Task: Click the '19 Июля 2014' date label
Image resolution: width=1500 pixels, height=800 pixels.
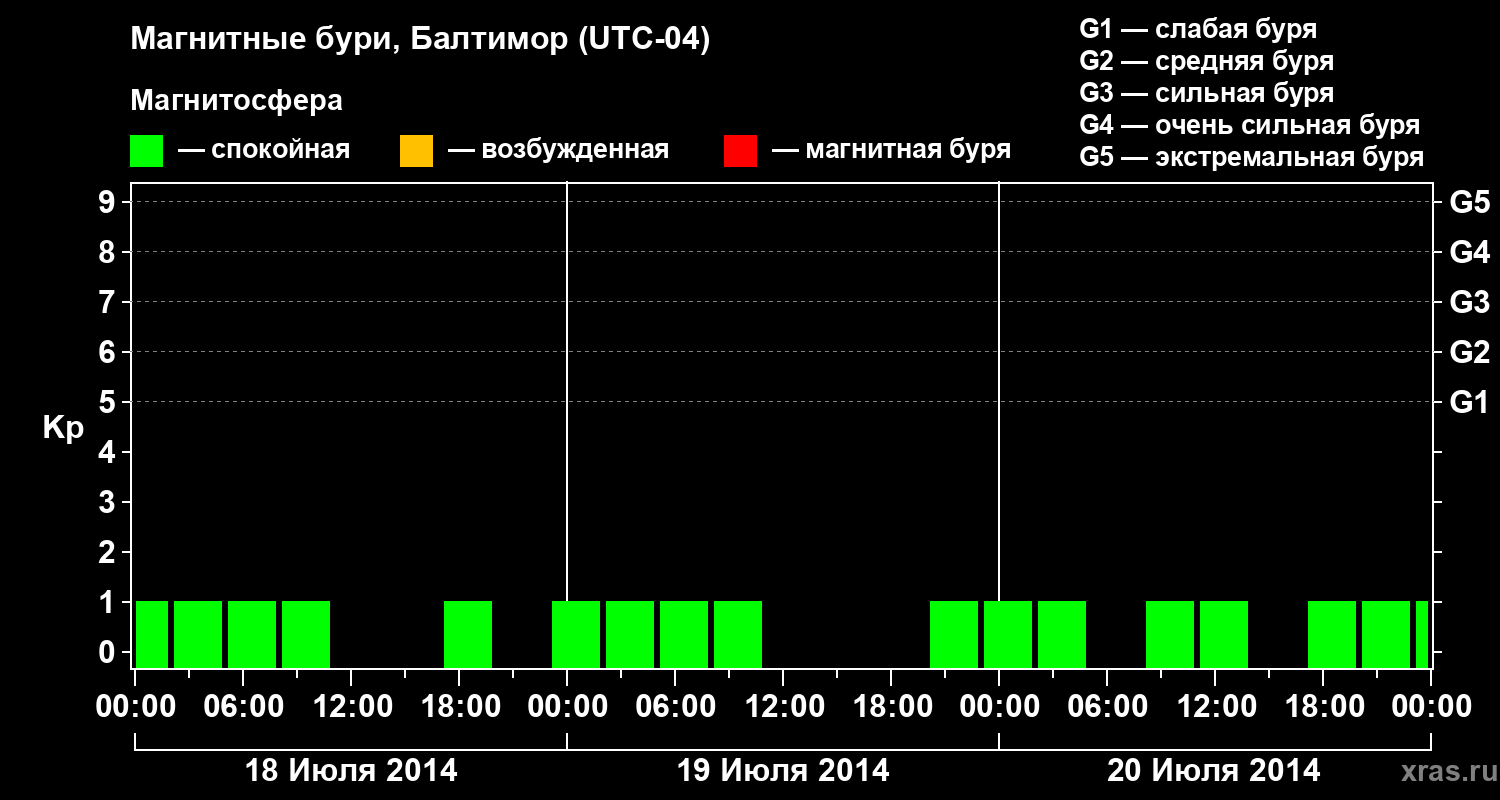Action: 783,771
